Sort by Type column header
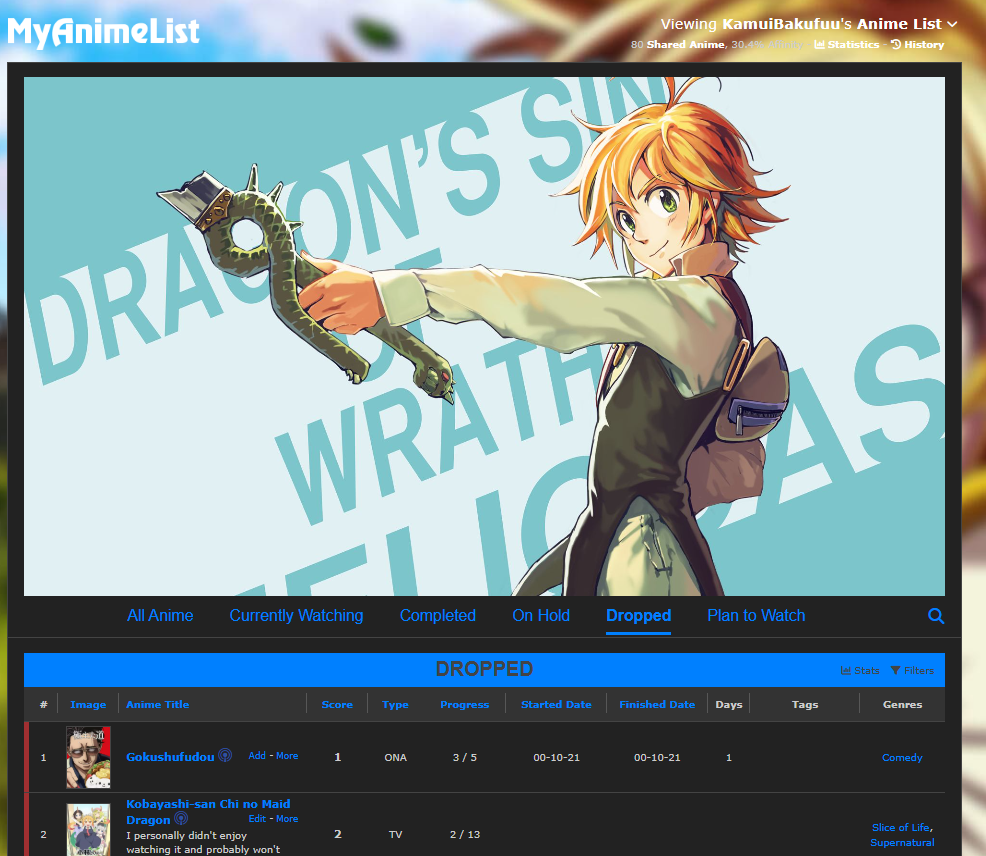 [x=395, y=704]
